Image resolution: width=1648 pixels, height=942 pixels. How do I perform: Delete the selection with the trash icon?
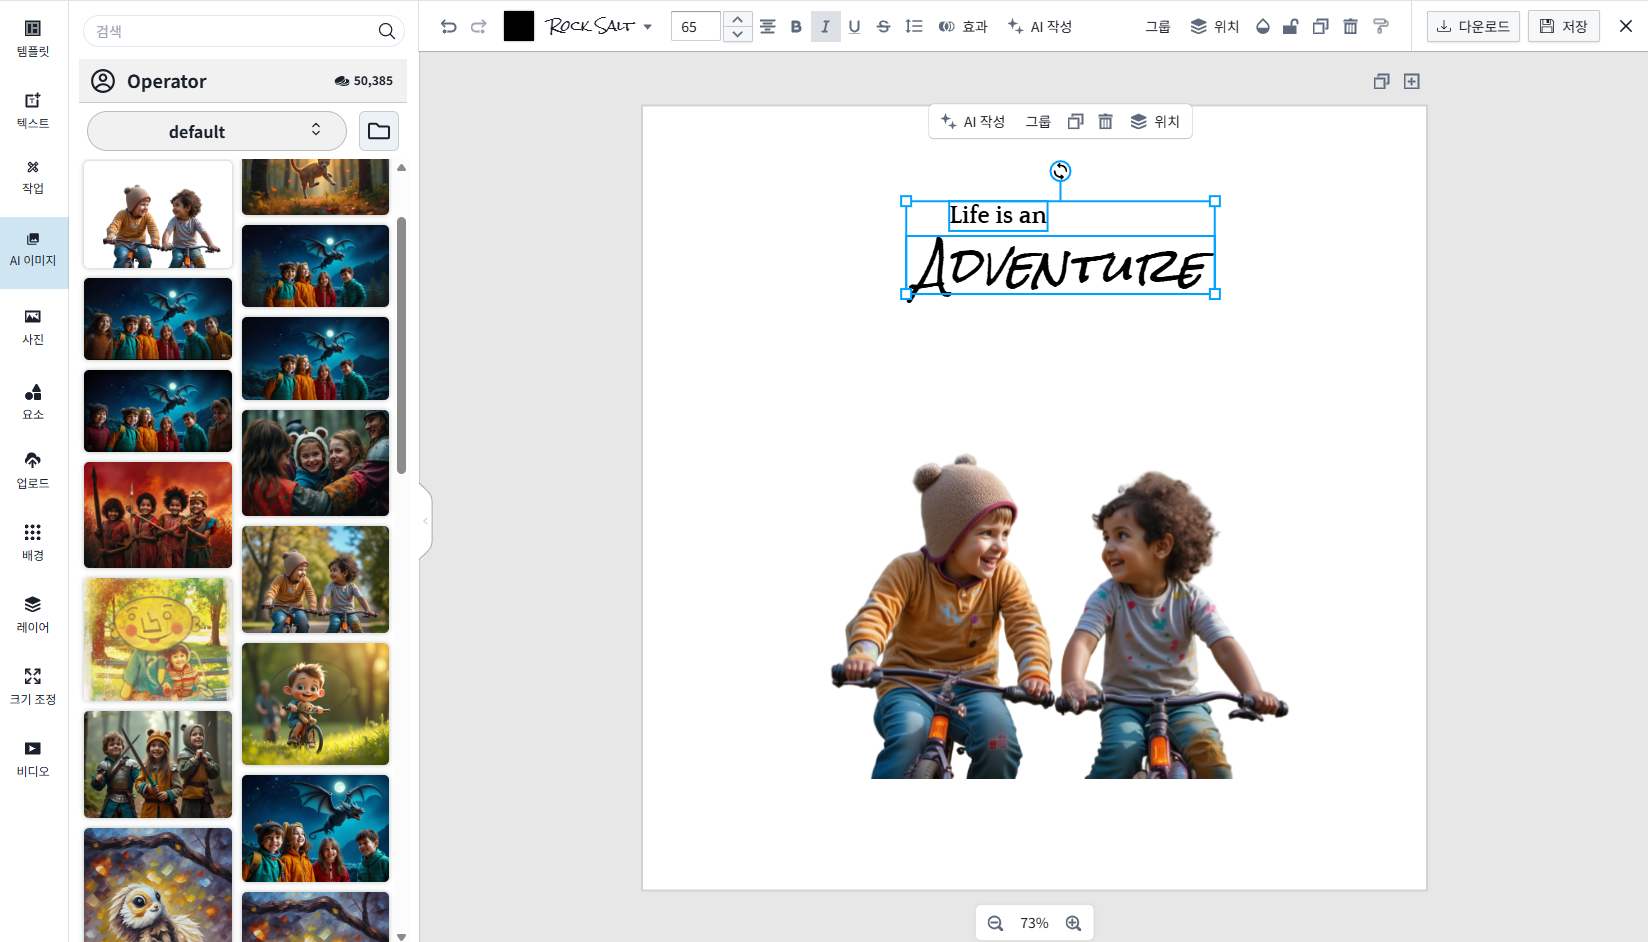coord(1350,26)
